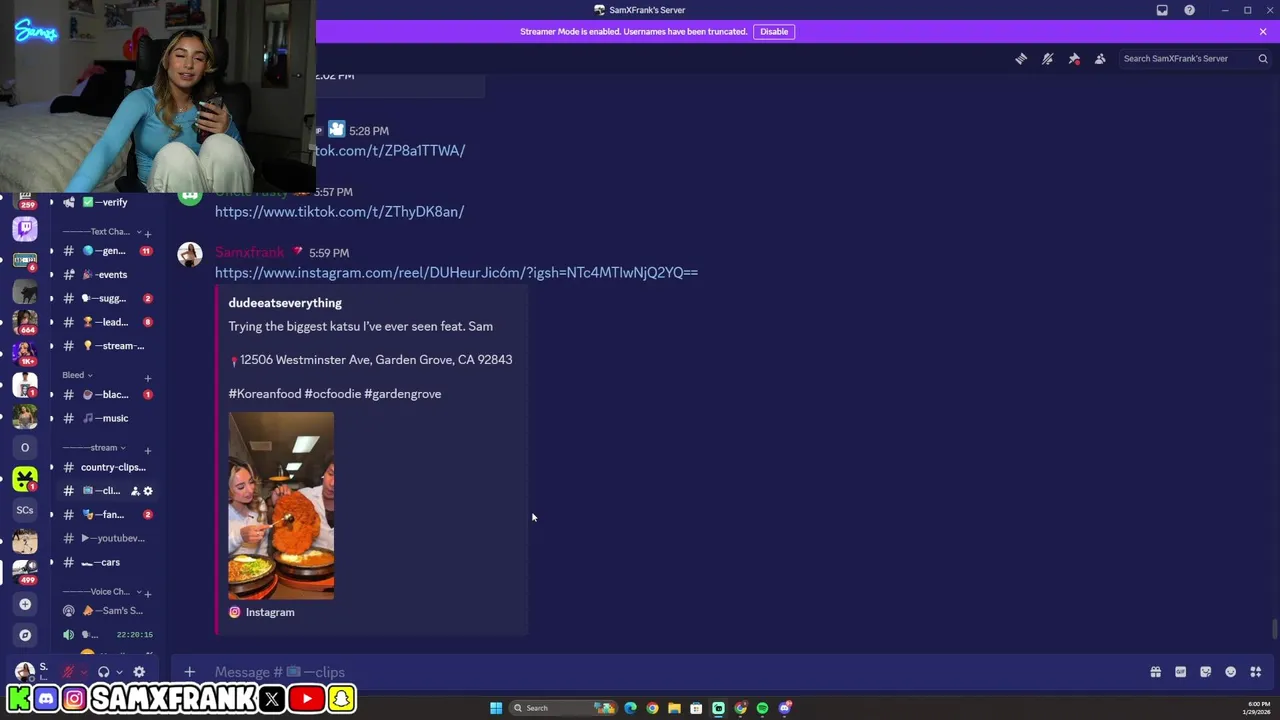Screen dimensions: 1280x720
Task: Open the lead... channel
Action: [x=108, y=322]
